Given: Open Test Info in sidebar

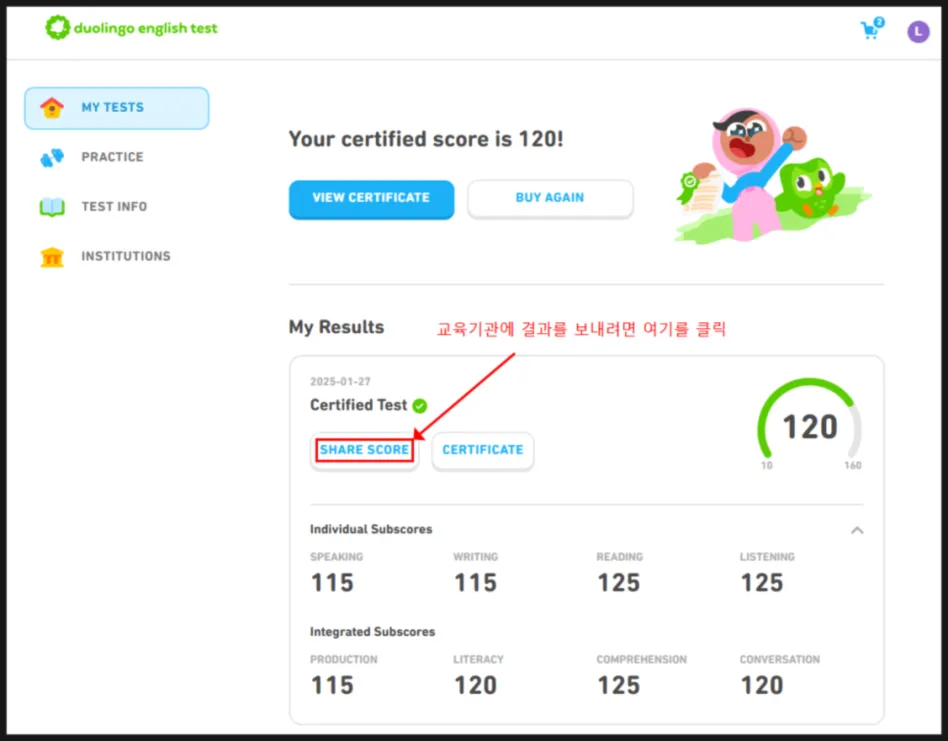Looking at the screenshot, I should [114, 207].
